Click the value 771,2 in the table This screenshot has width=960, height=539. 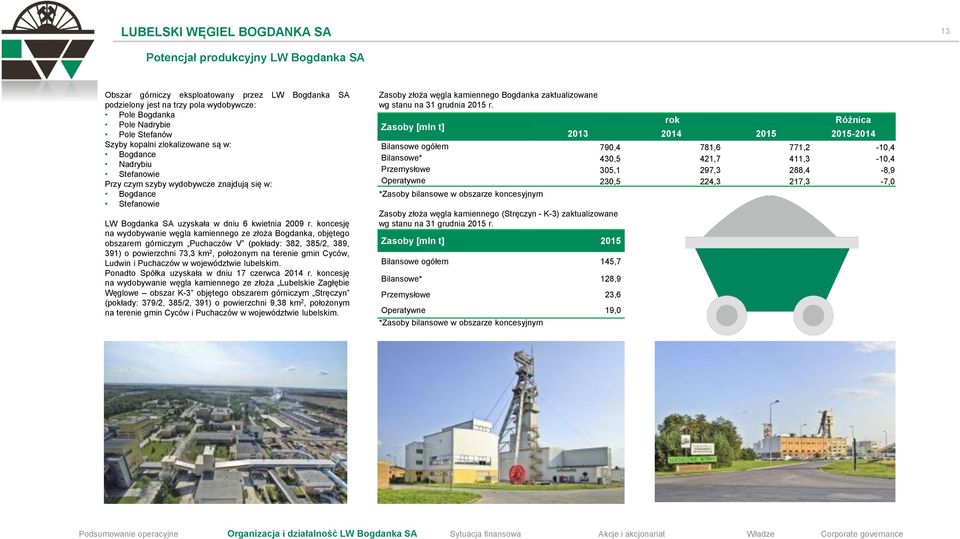[799, 147]
